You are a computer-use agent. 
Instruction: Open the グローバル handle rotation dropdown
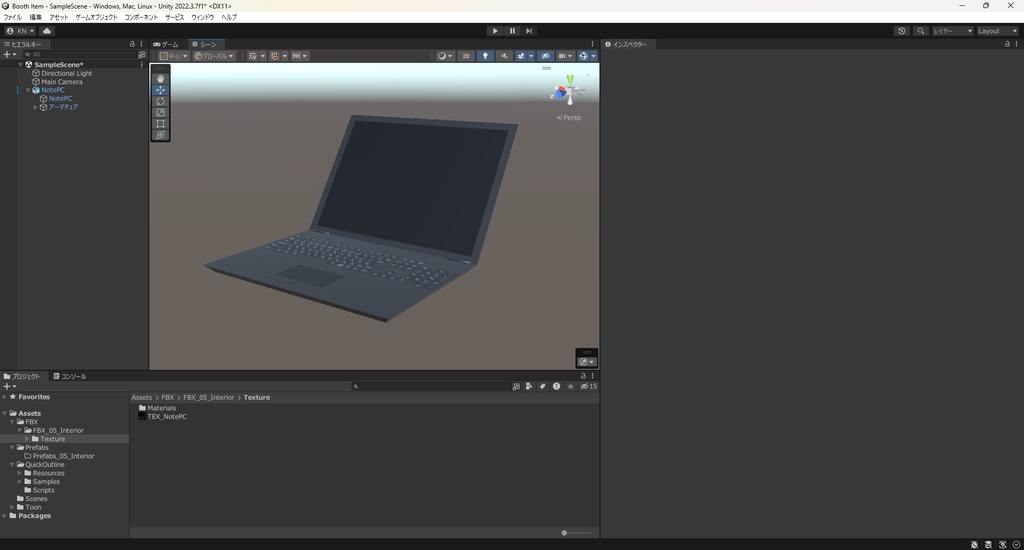[x=214, y=56]
